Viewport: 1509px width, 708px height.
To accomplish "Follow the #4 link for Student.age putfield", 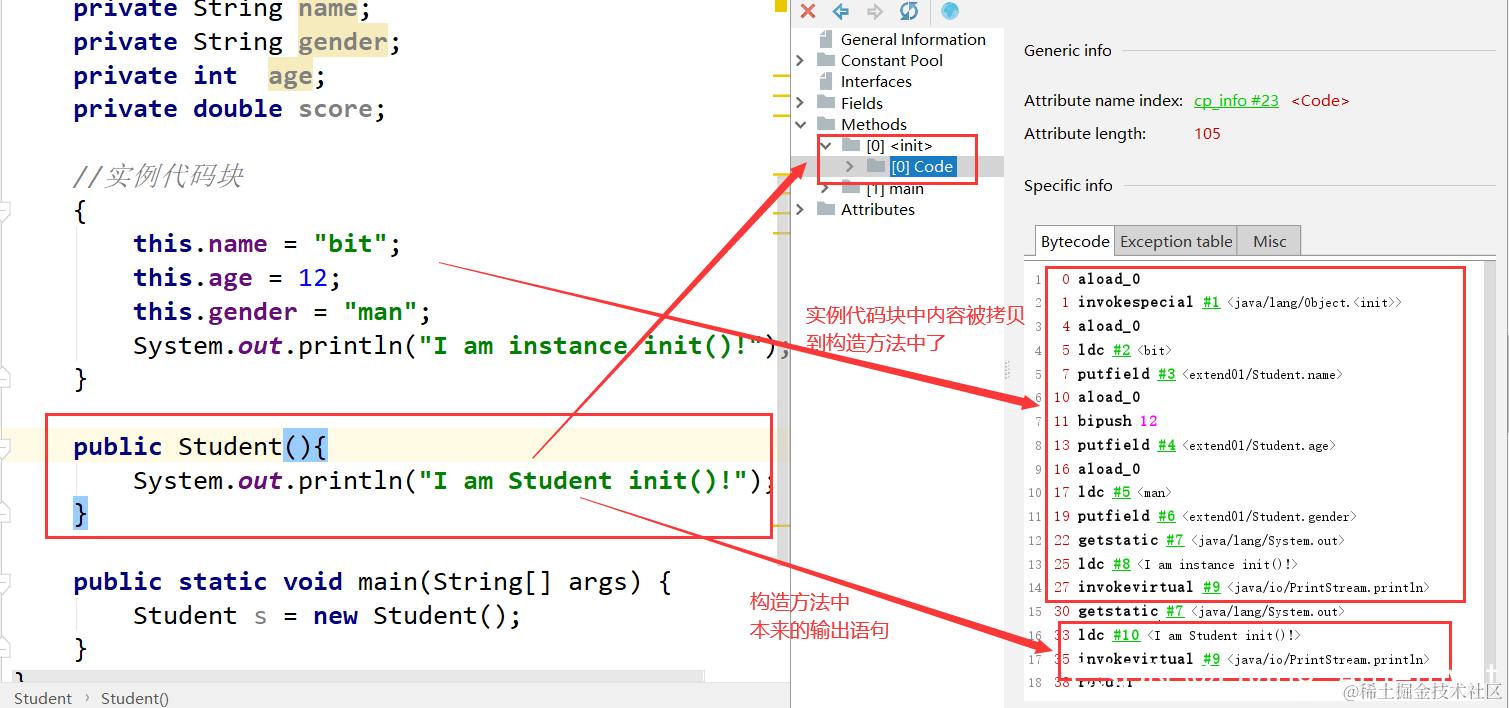I will click(x=1166, y=445).
